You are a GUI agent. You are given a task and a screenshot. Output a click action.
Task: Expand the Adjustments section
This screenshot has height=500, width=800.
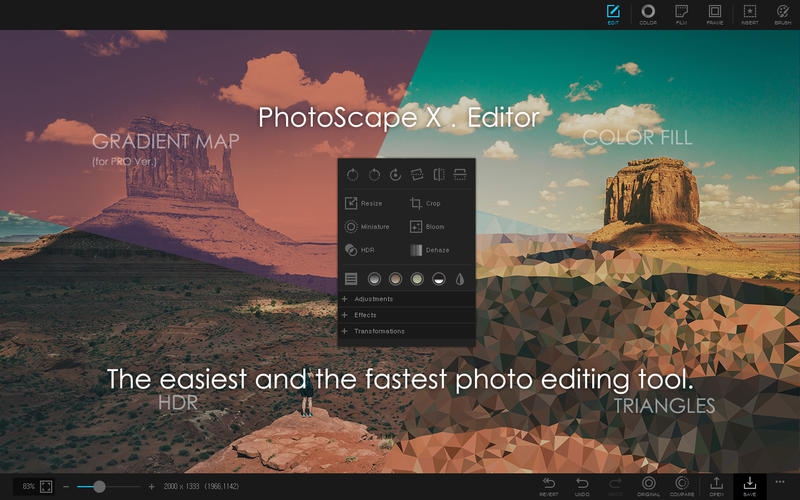[x=407, y=299]
